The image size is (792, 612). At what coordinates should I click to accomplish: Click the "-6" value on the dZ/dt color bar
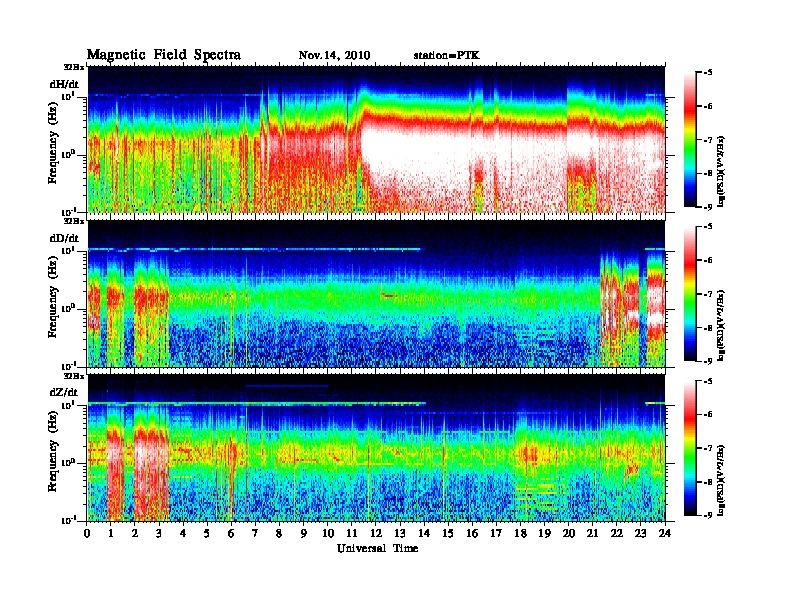tap(708, 415)
